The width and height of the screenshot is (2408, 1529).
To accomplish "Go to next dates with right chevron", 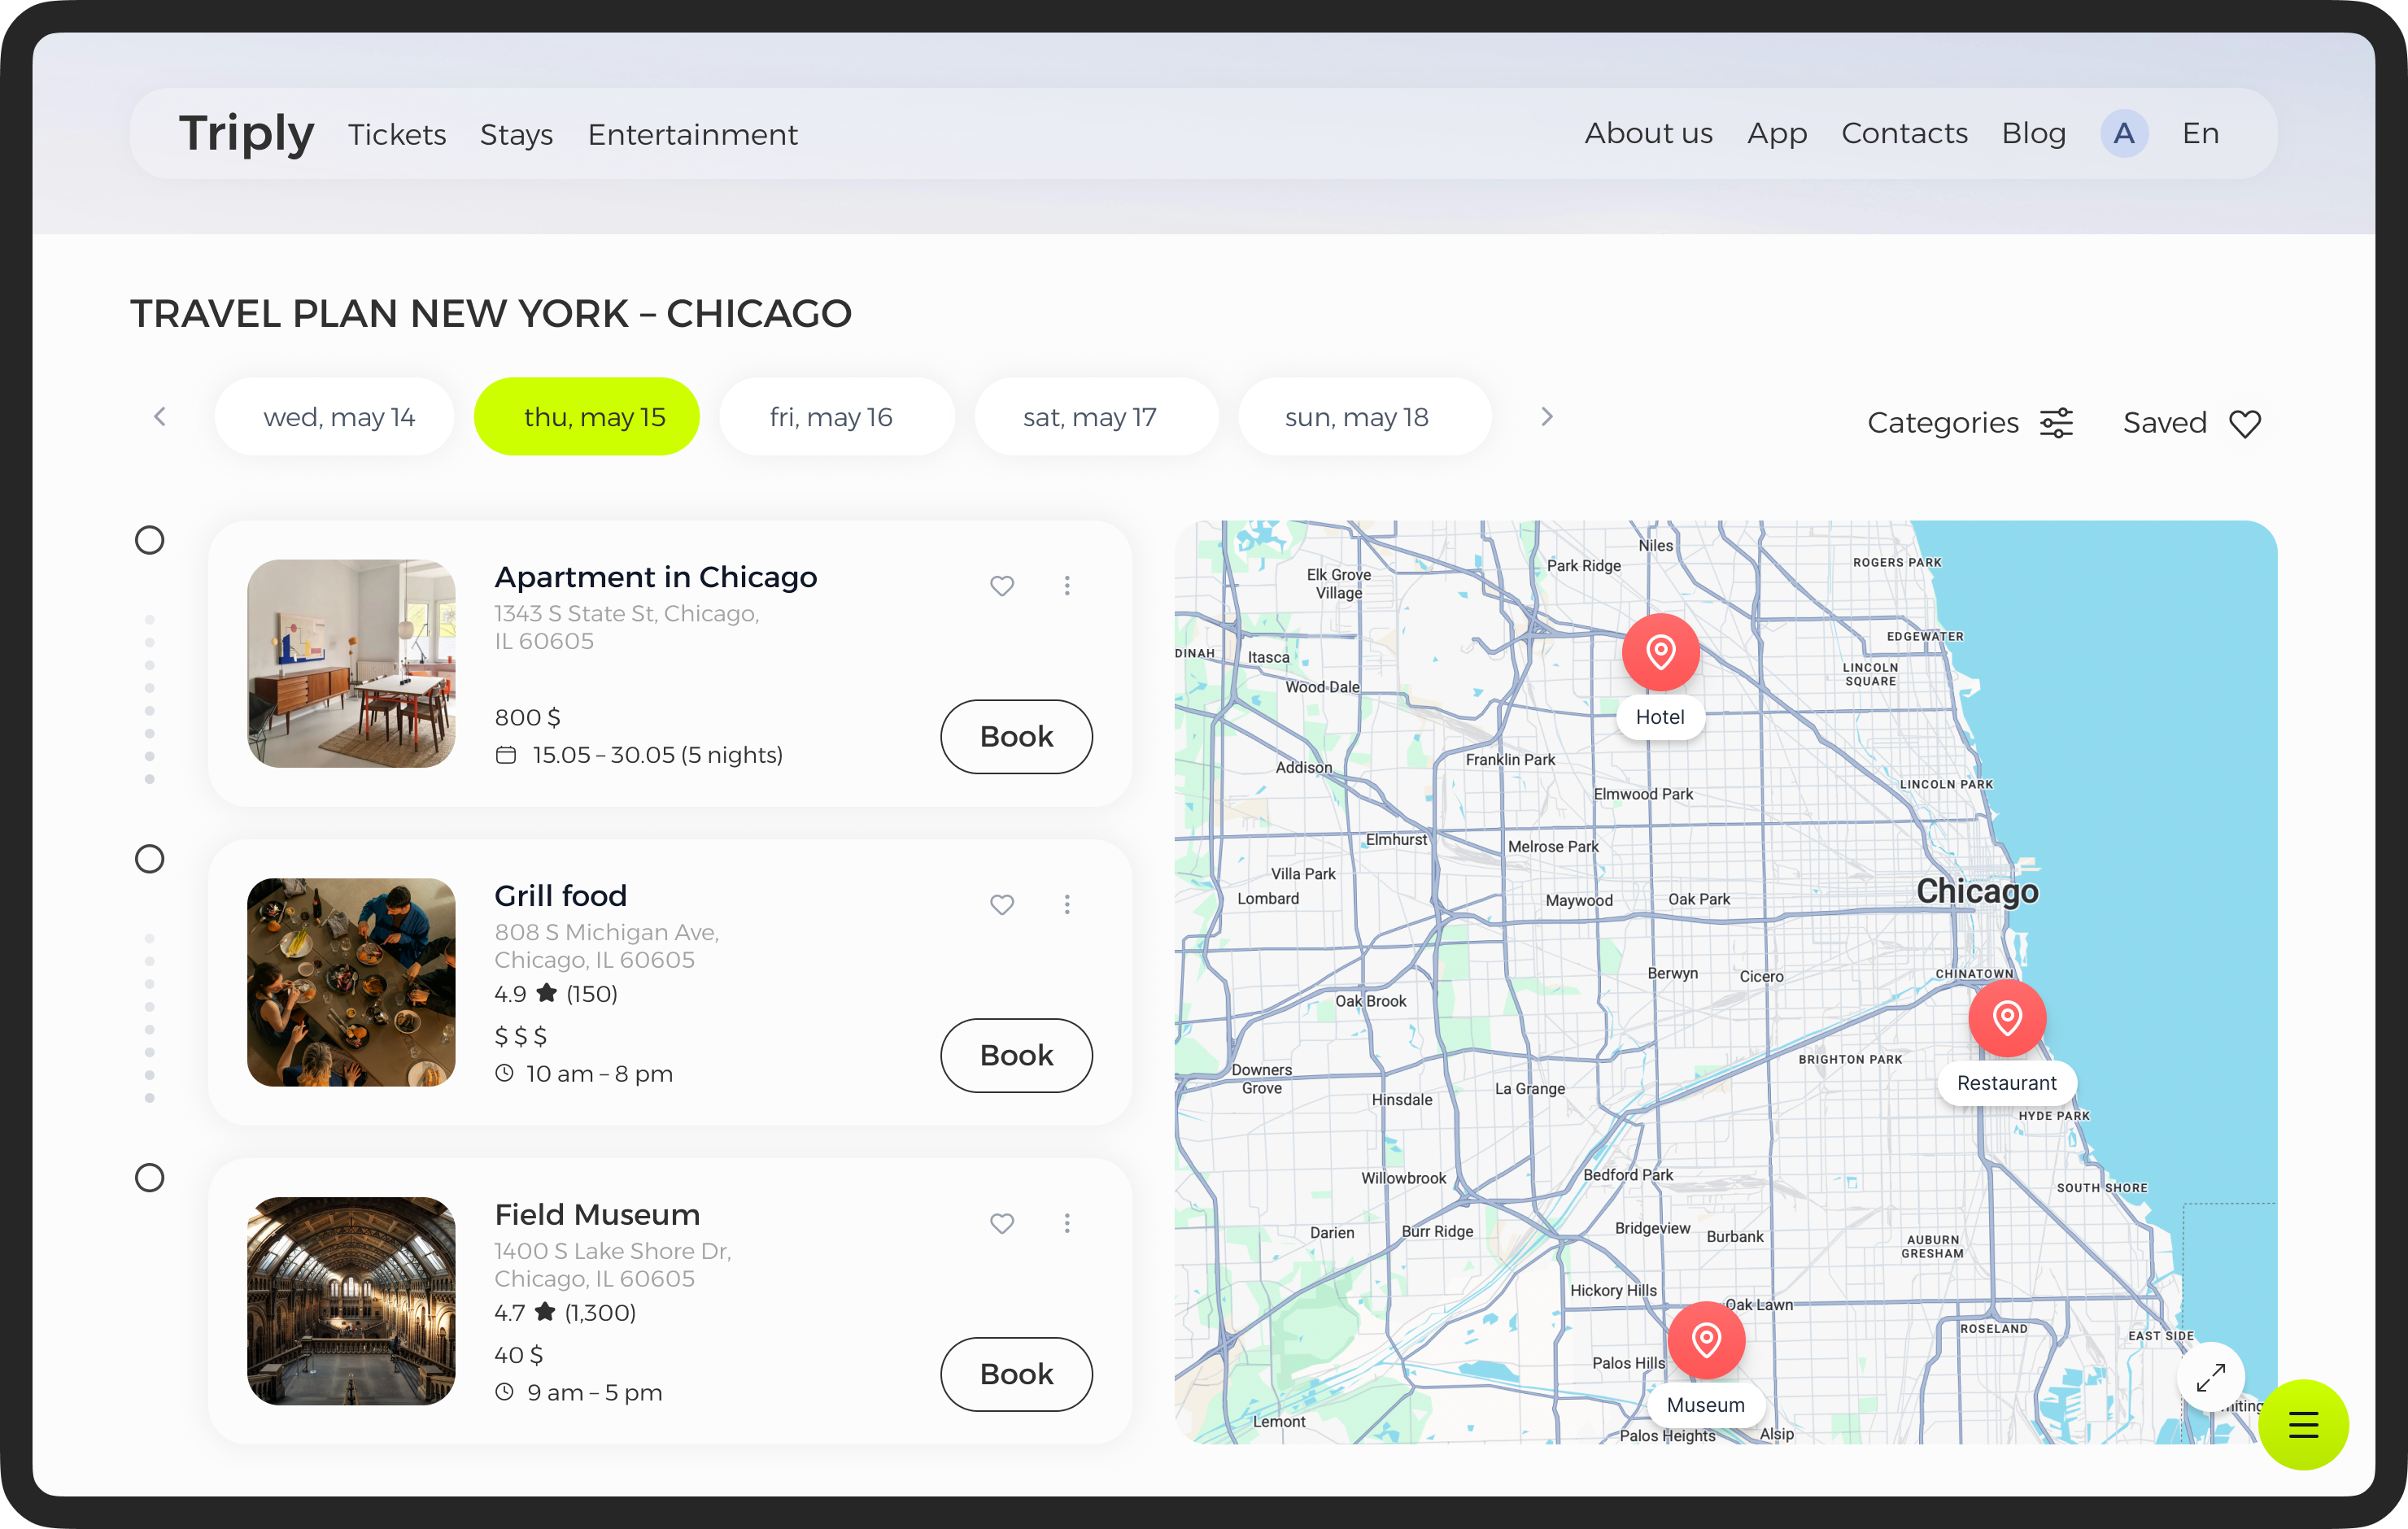I will [x=1547, y=417].
